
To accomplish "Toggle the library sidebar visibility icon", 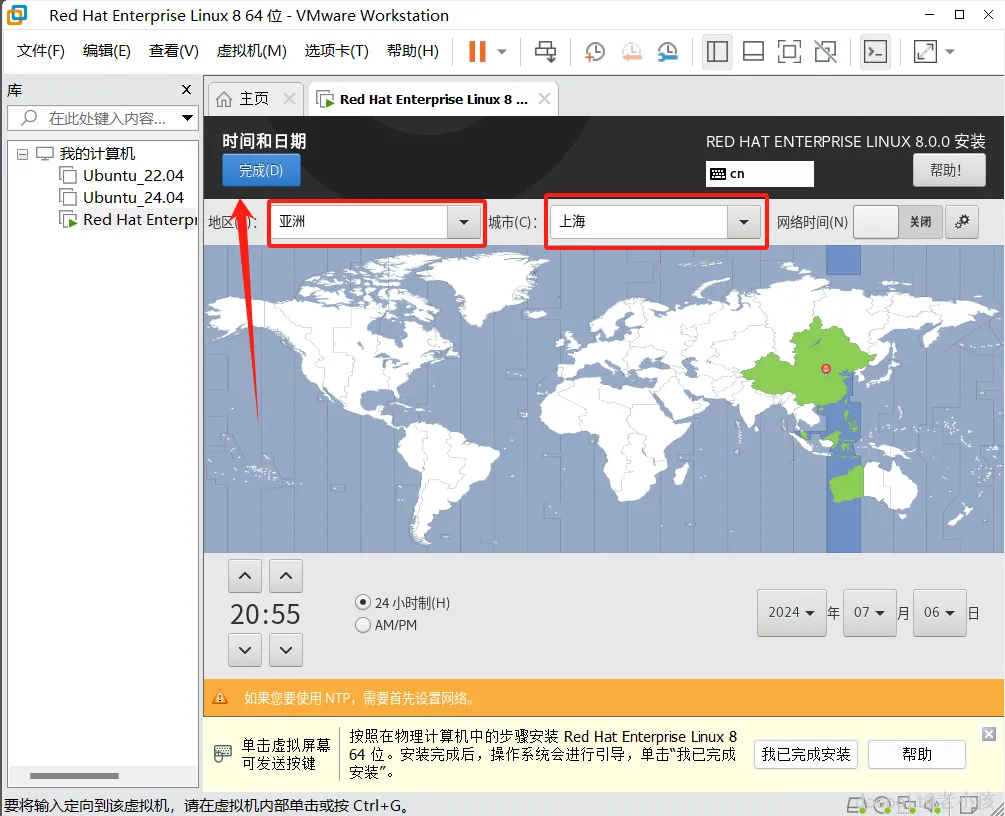I will click(x=717, y=51).
